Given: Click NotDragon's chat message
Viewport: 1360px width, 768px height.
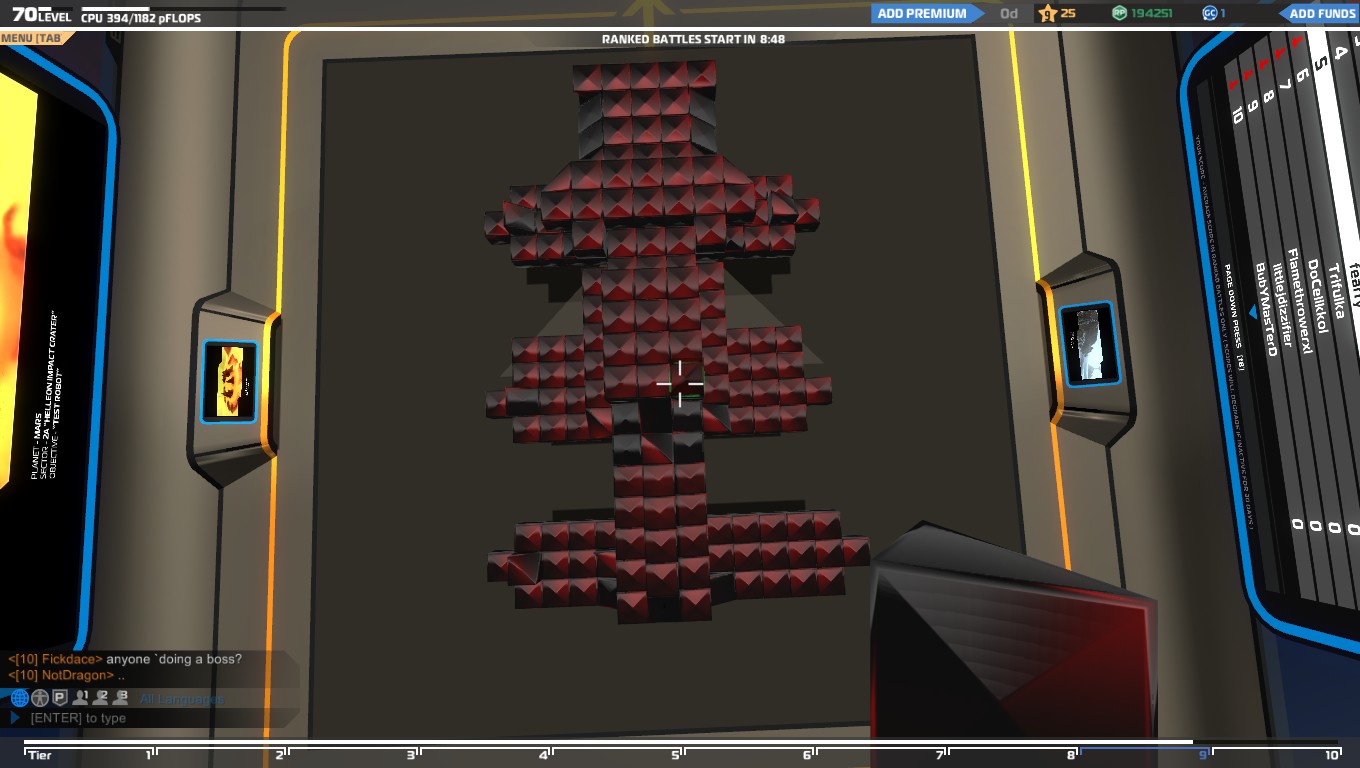Looking at the screenshot, I should pos(66,675).
